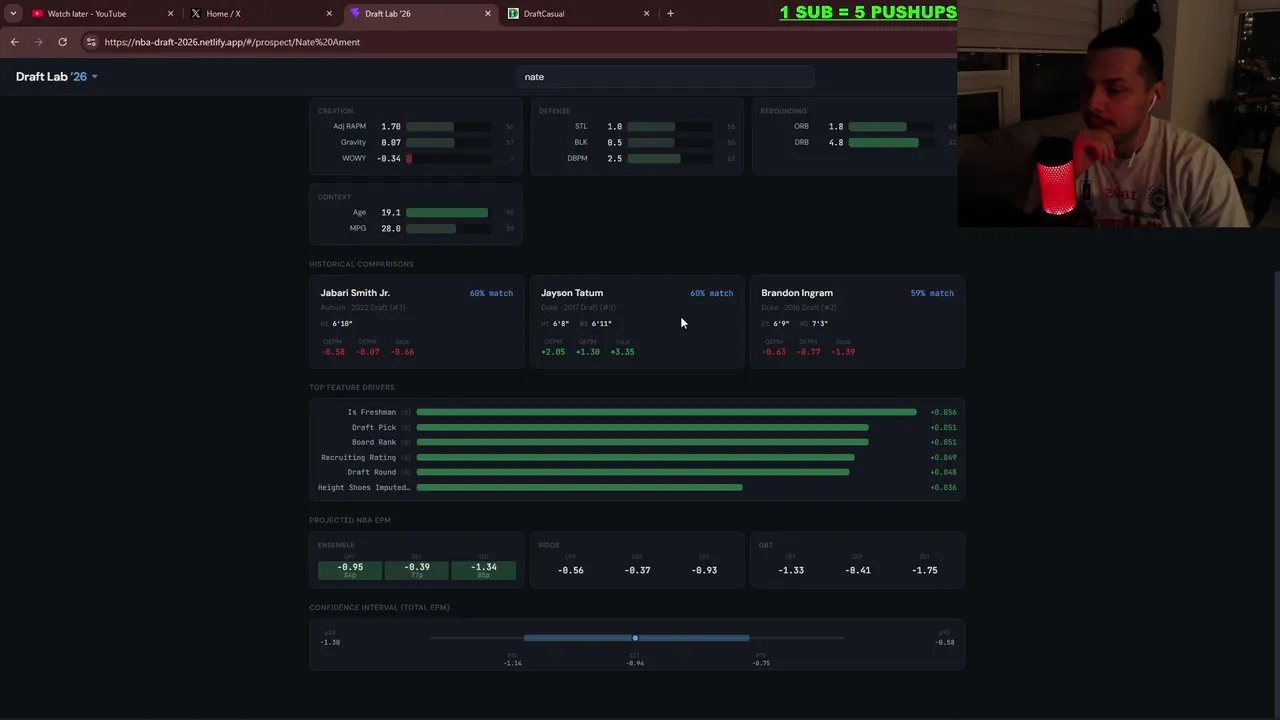Close the Draft Lab '26 tab
The height and width of the screenshot is (720, 1280).
coord(488,14)
